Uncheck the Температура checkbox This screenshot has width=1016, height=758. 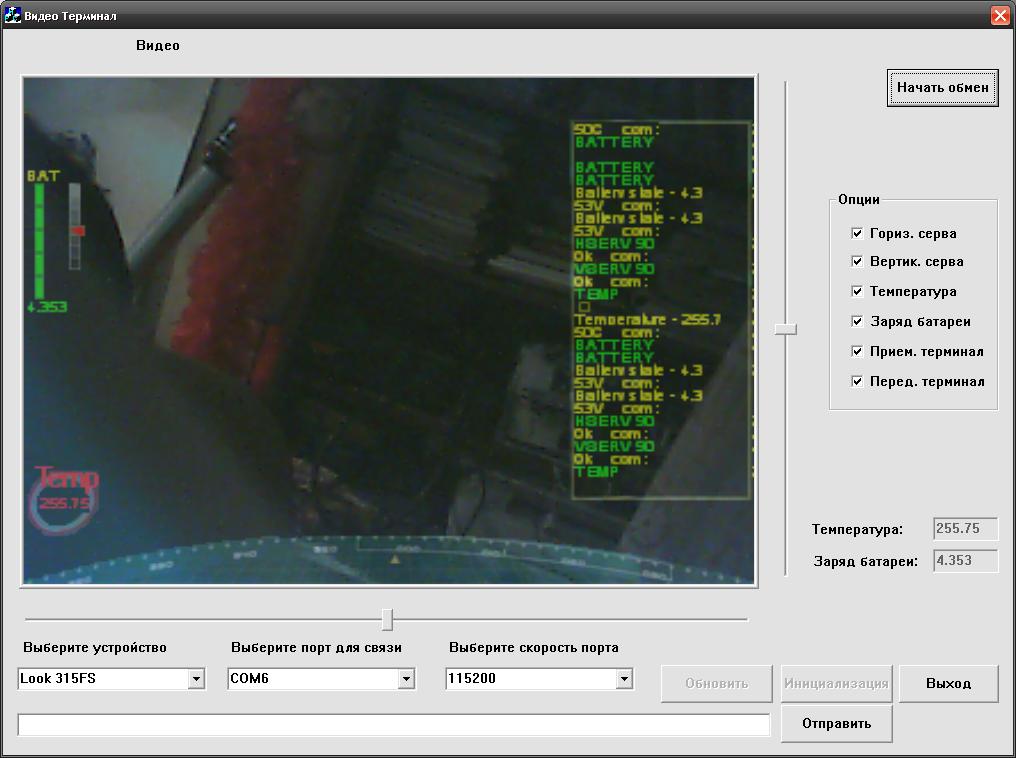click(857, 291)
